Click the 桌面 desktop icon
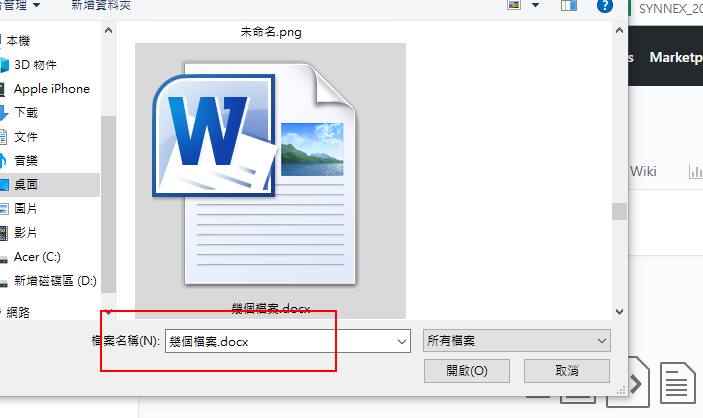The width and height of the screenshot is (703, 418). (4, 185)
